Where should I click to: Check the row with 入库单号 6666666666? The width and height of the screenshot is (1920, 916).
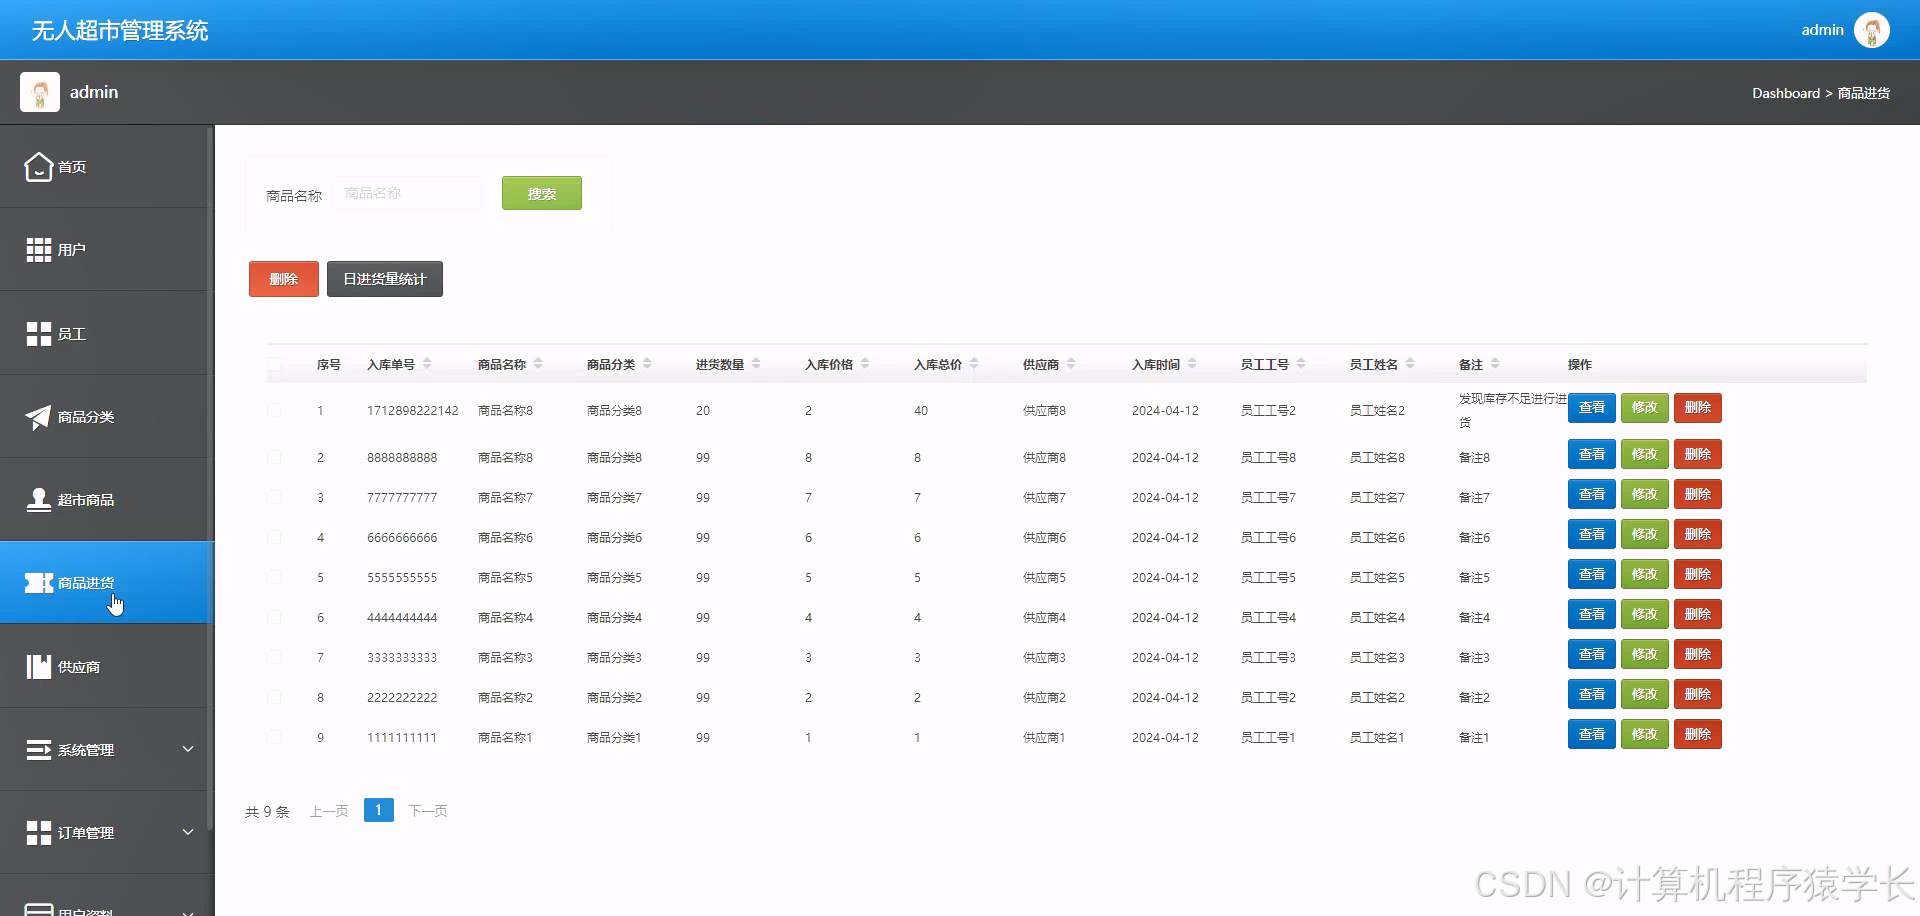click(274, 537)
